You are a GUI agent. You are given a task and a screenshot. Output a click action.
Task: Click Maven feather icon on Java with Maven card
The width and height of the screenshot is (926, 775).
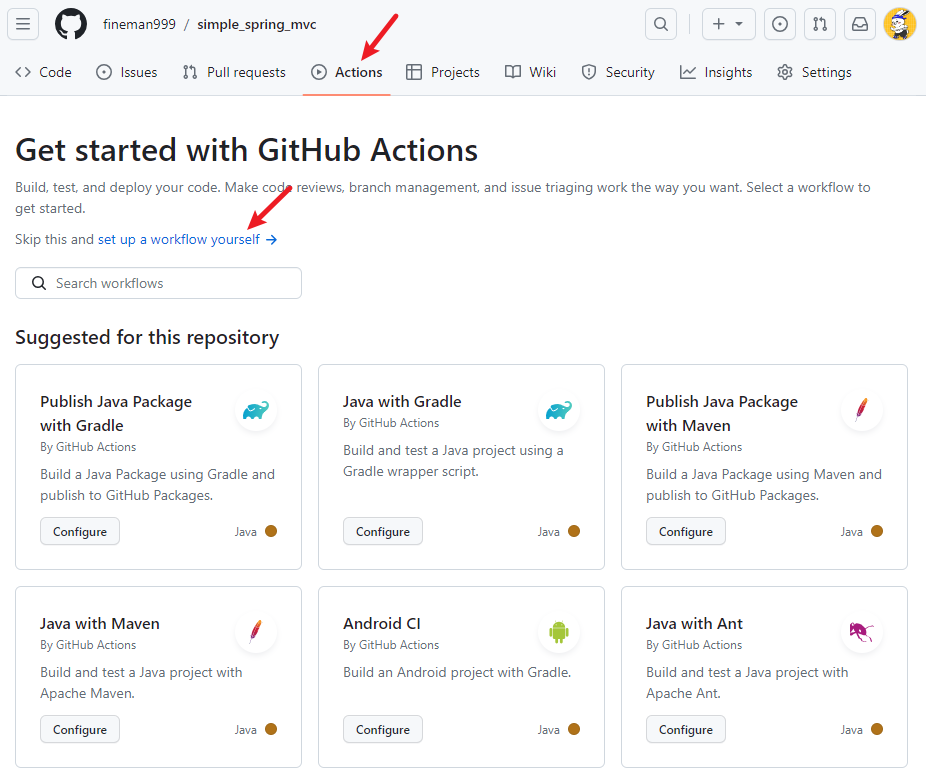[x=256, y=631]
